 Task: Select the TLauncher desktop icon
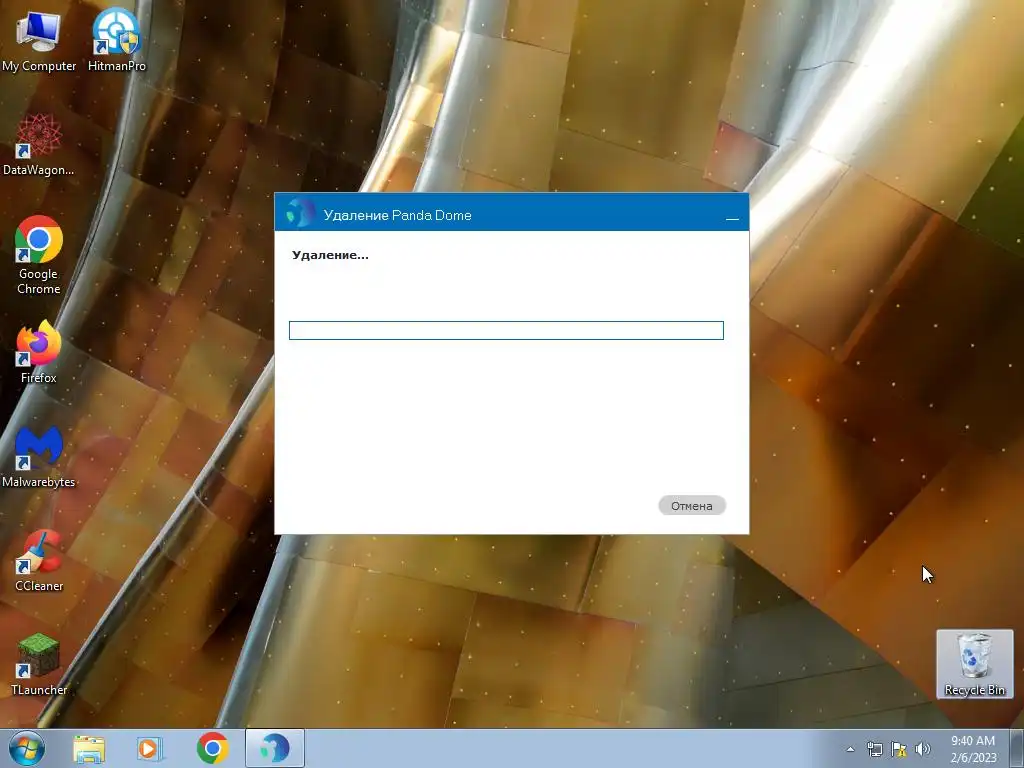[39, 664]
